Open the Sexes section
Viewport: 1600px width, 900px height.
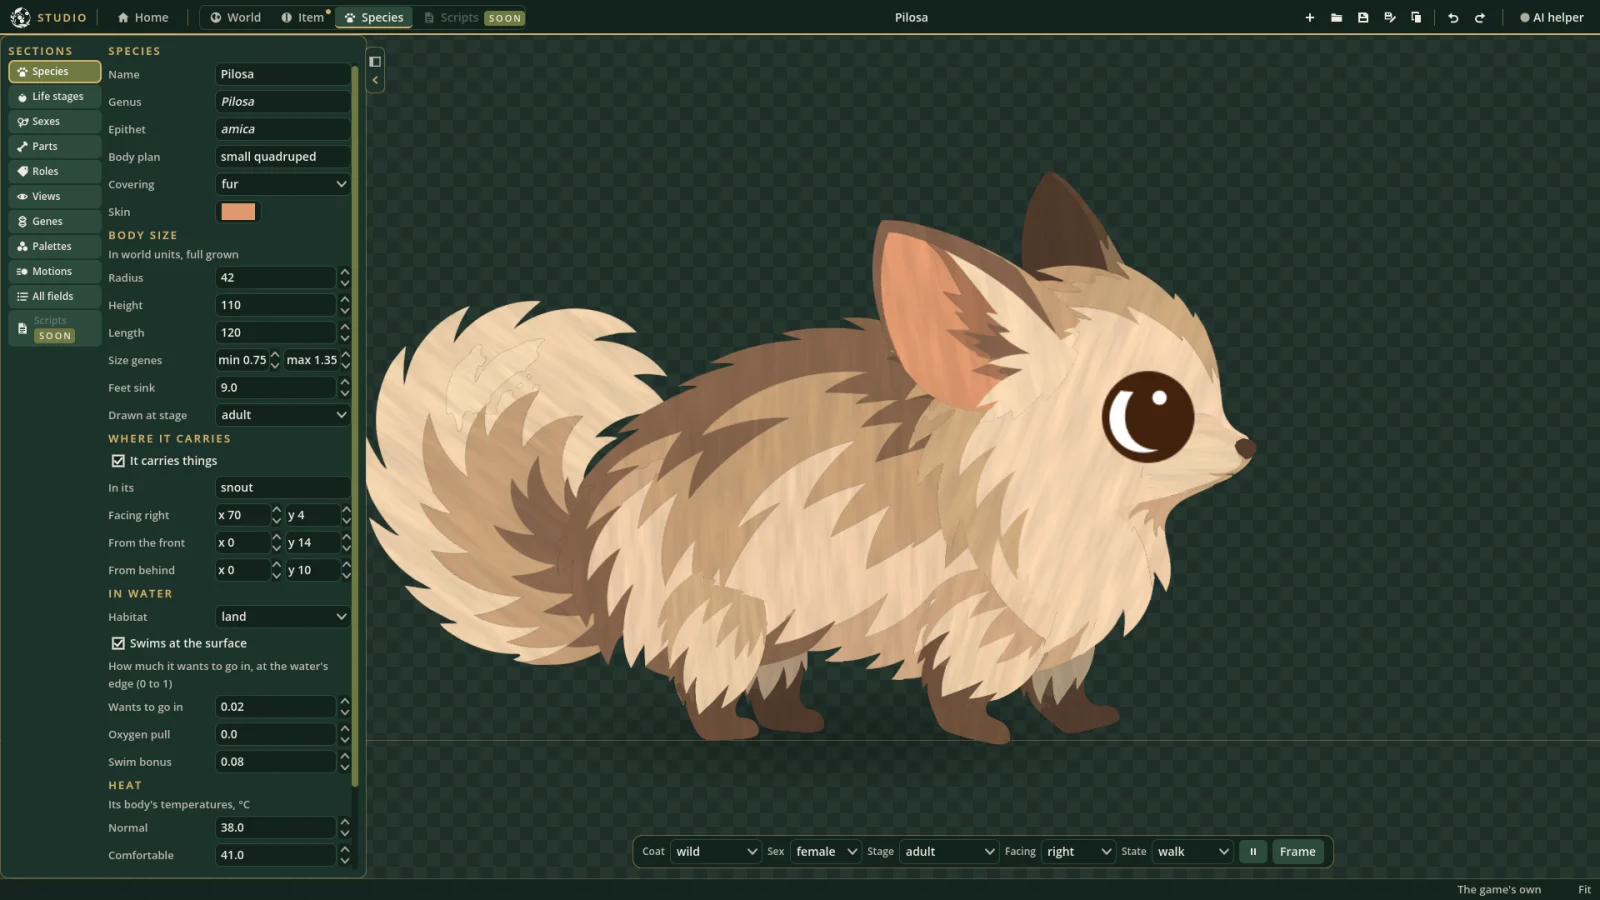55,122
